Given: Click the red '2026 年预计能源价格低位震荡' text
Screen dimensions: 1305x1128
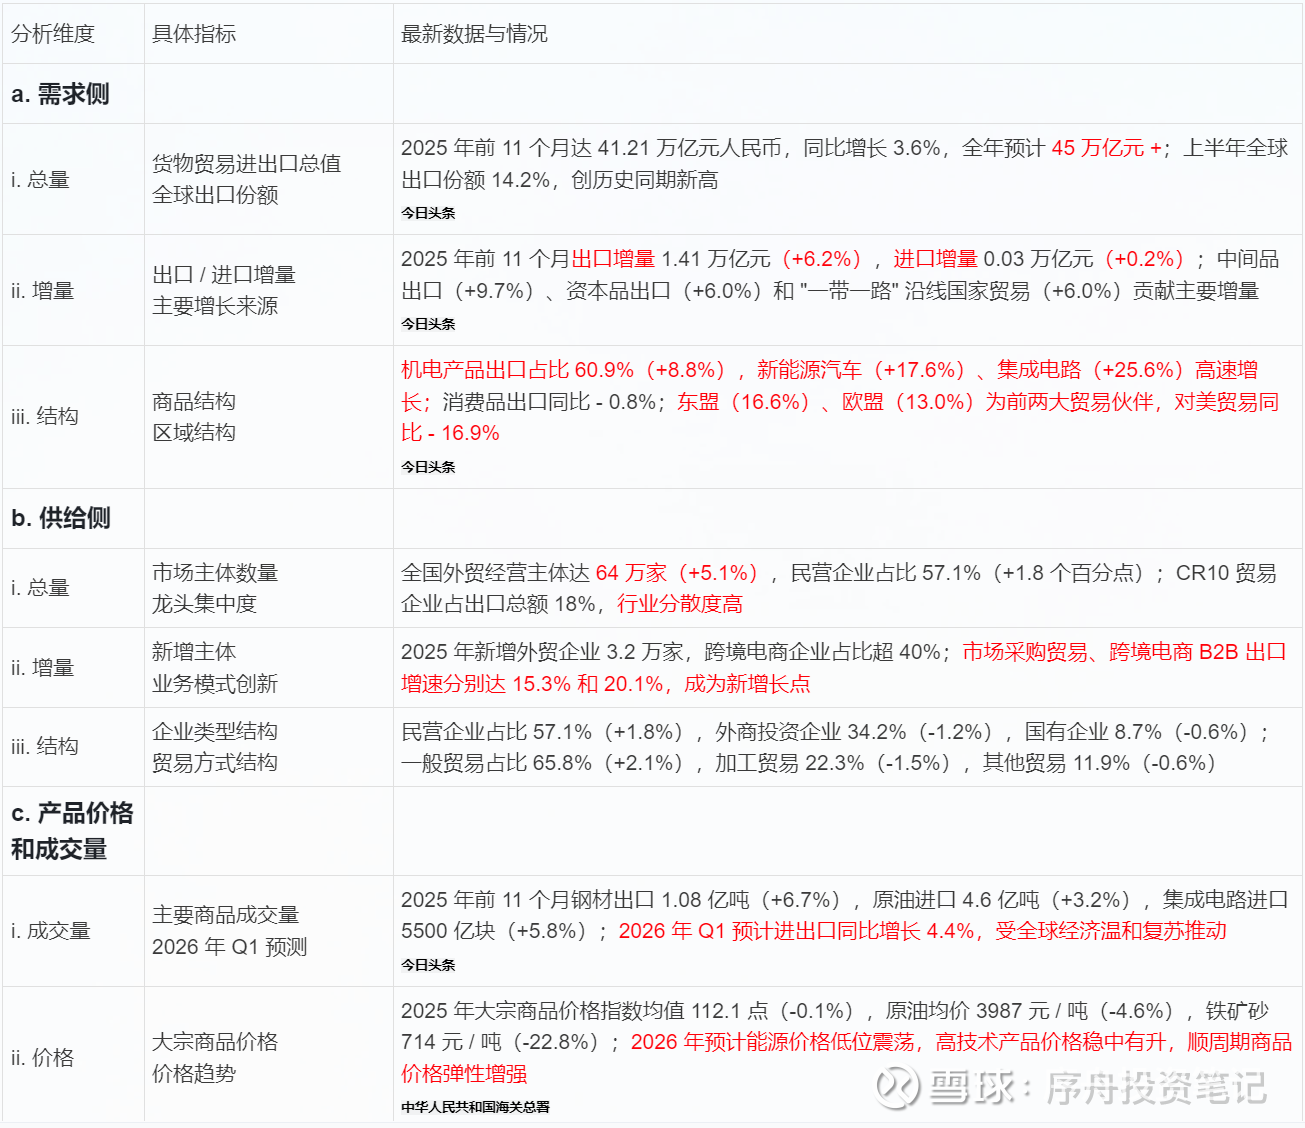Looking at the screenshot, I should [773, 1042].
